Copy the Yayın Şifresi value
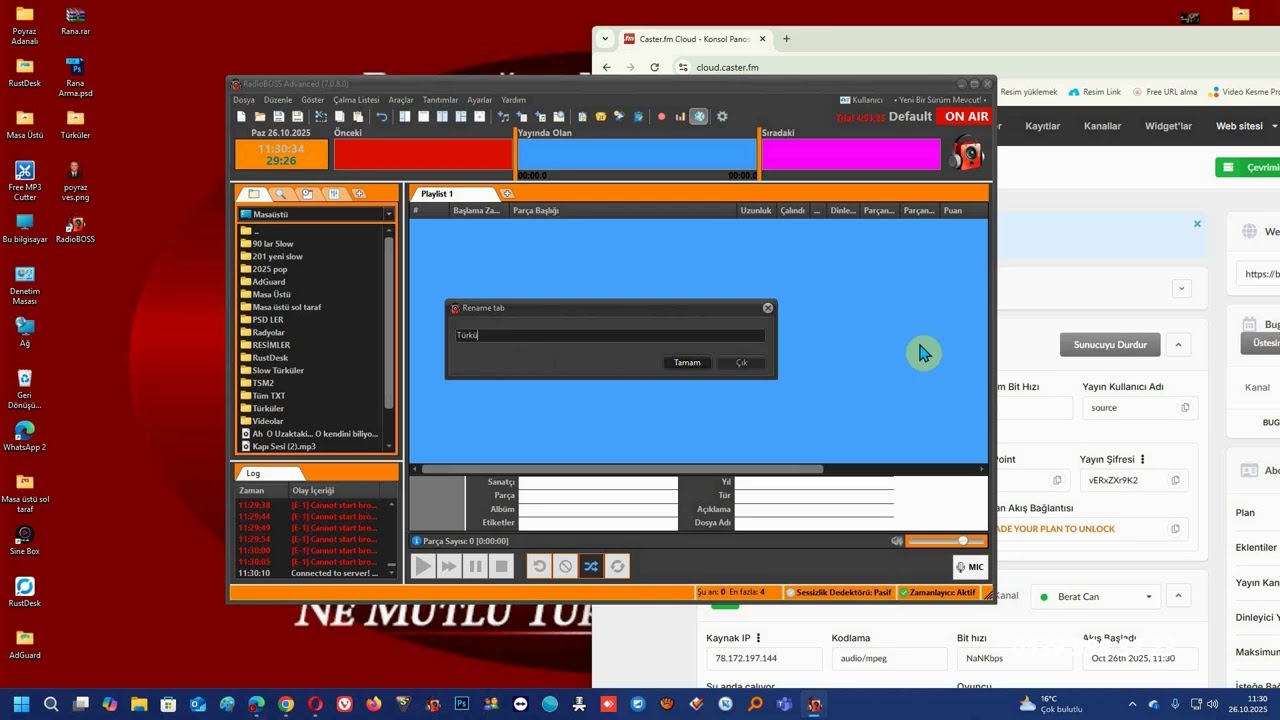1280x720 pixels. (1175, 480)
